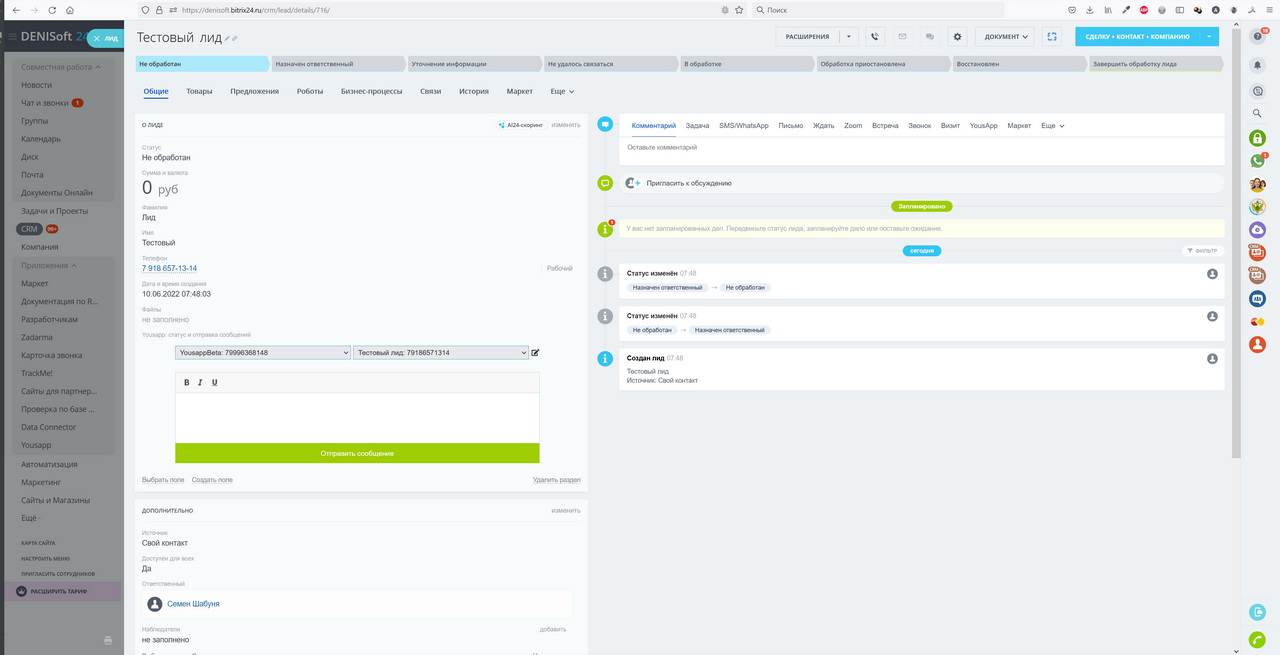Click the WhatsApp icon in right sidebar

[x=1258, y=161]
